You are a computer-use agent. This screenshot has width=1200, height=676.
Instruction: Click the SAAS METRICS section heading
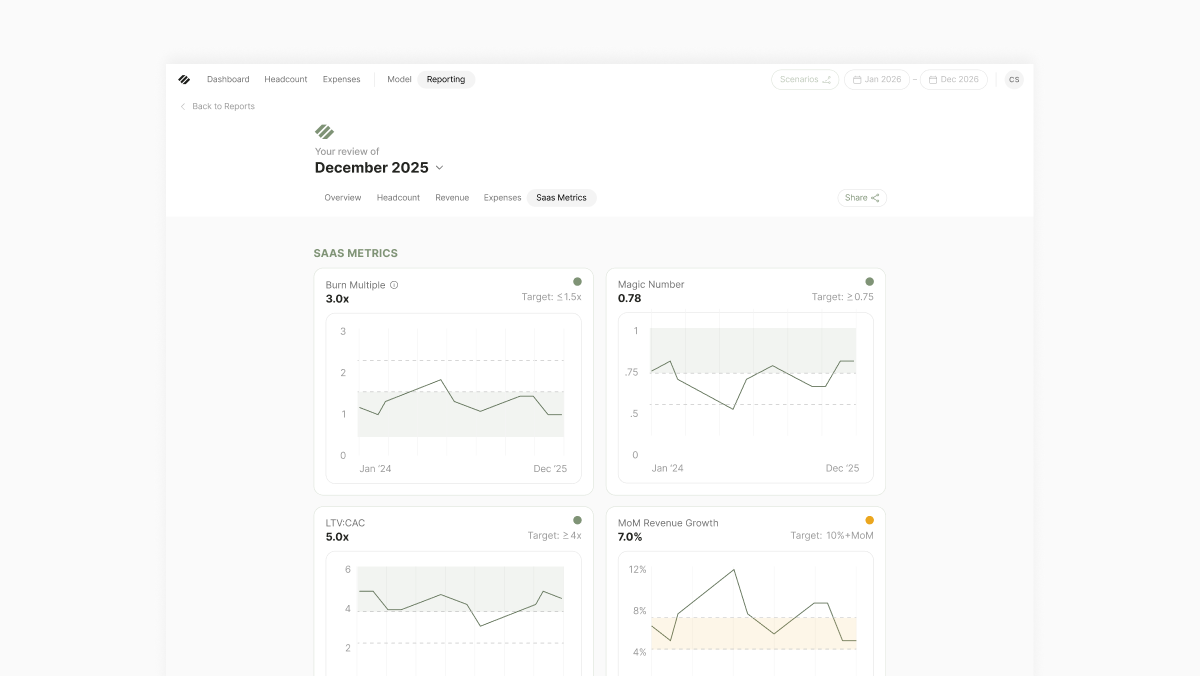click(x=356, y=254)
